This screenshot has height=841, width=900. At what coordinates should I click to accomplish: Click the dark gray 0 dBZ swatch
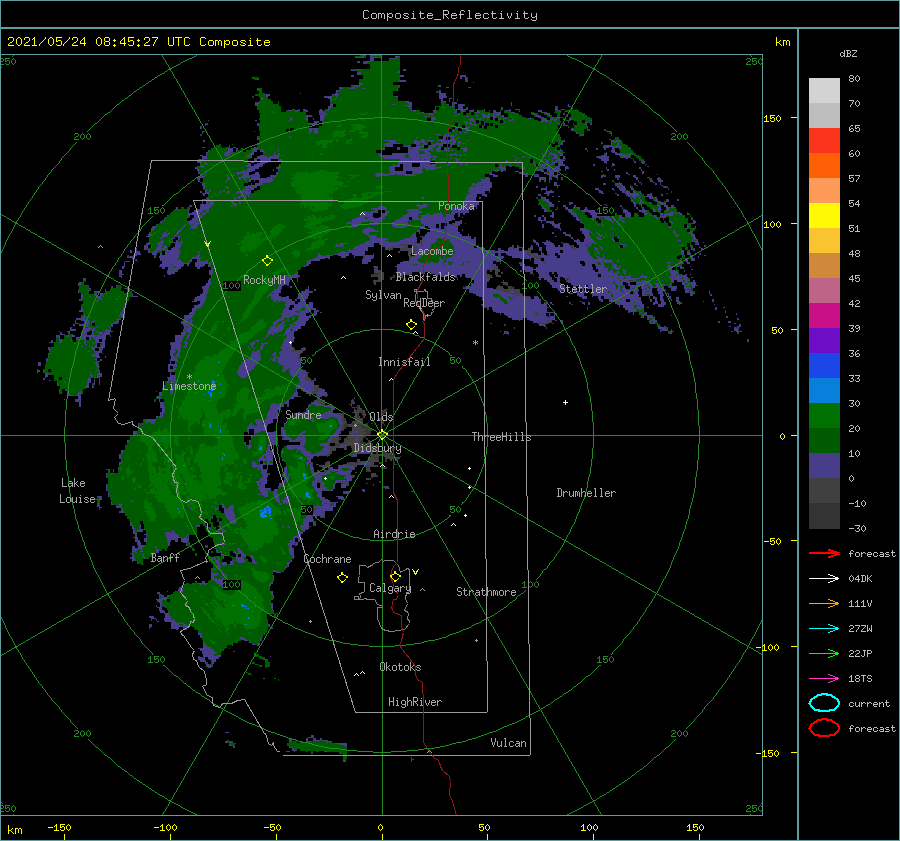(x=824, y=490)
